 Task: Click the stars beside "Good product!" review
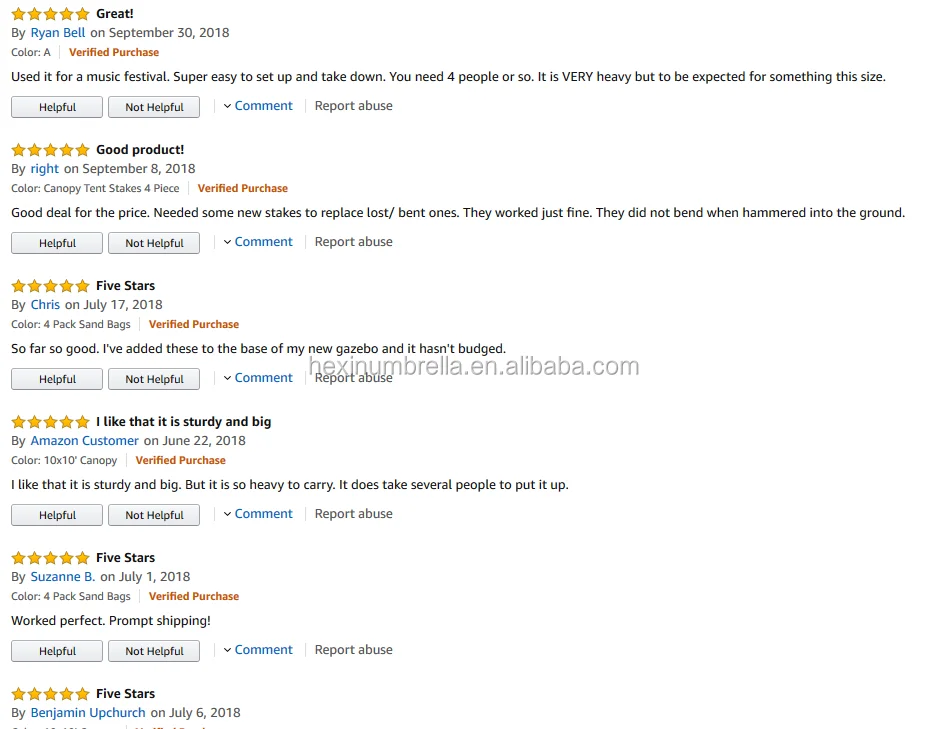point(50,150)
